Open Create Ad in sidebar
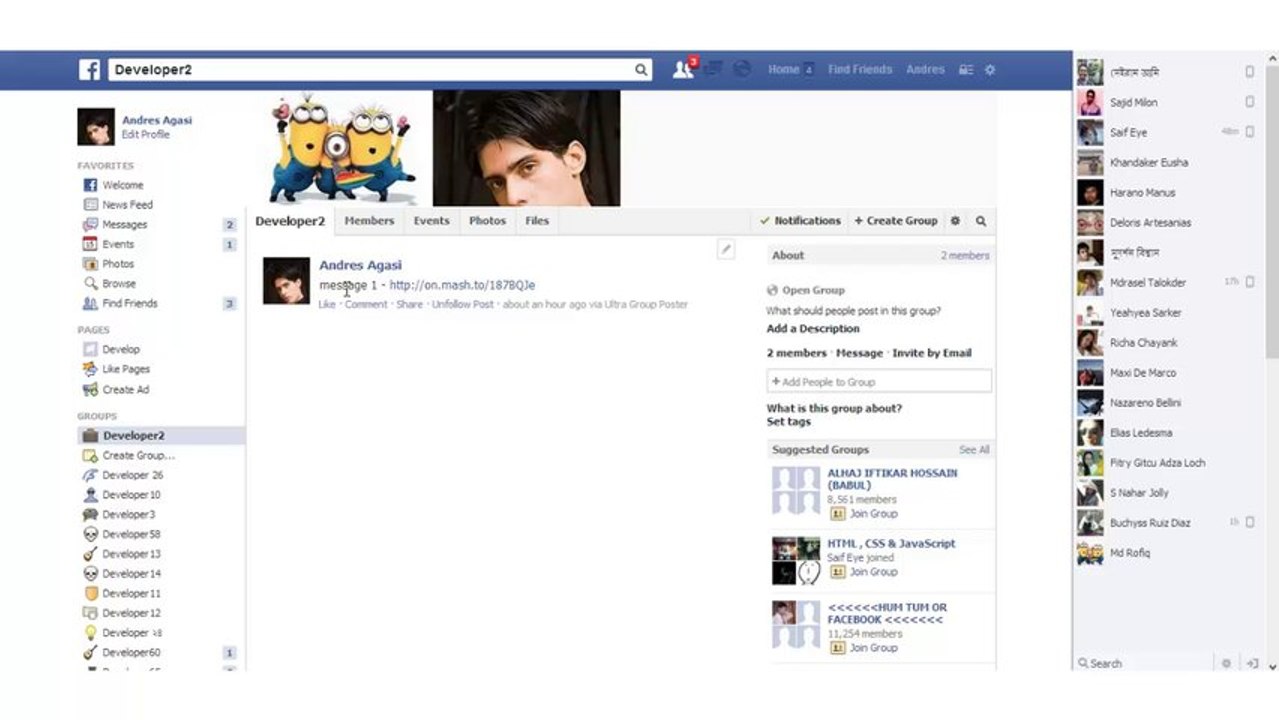The image size is (1279, 720). click(125, 390)
